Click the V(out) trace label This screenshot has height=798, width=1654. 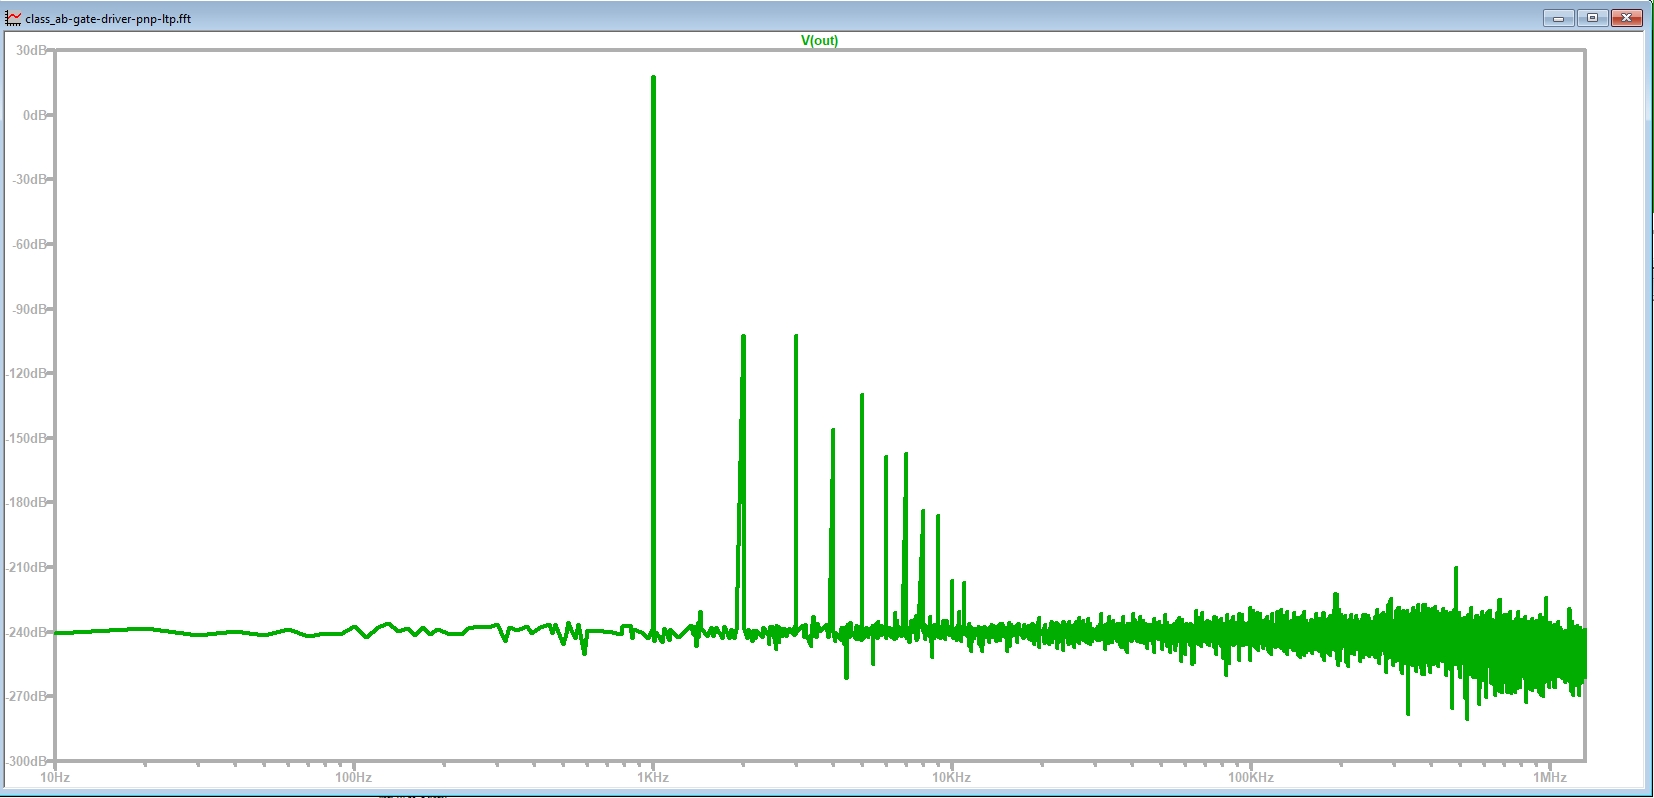819,41
